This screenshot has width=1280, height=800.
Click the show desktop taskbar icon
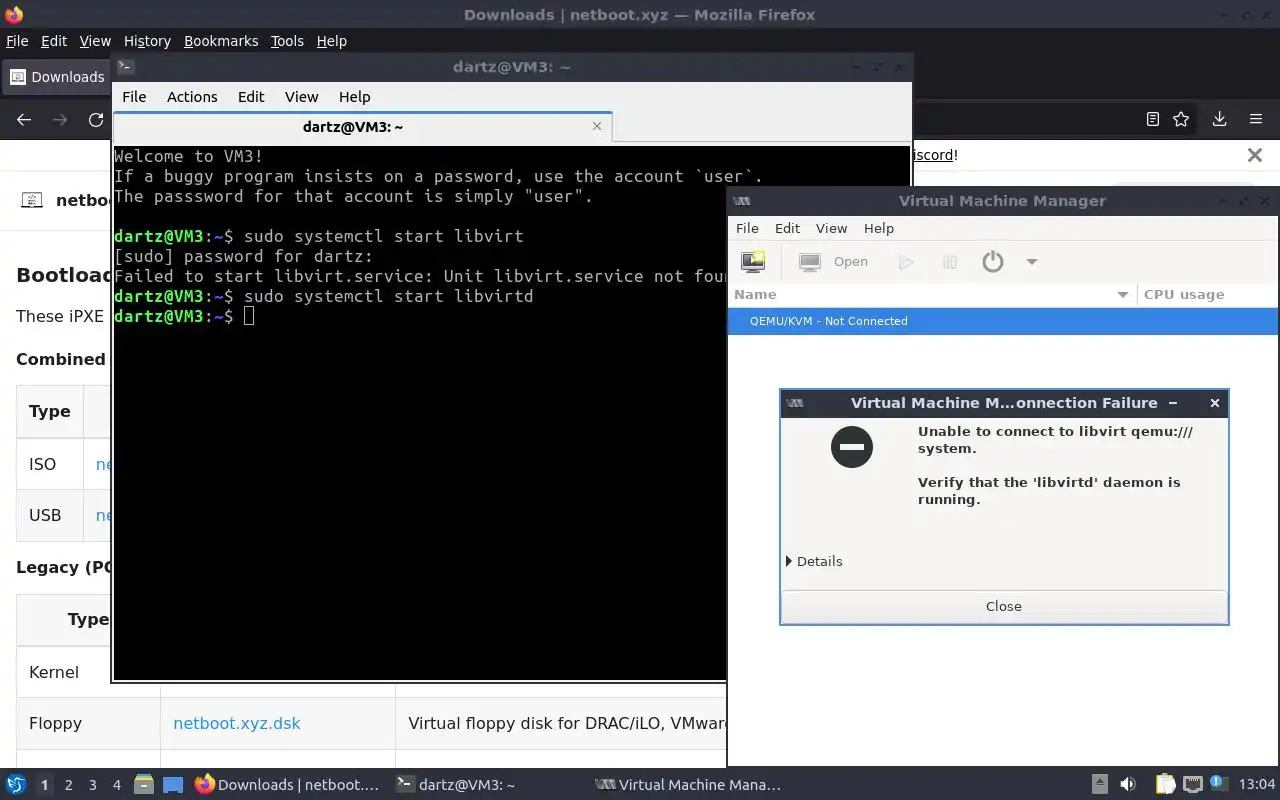(x=173, y=785)
